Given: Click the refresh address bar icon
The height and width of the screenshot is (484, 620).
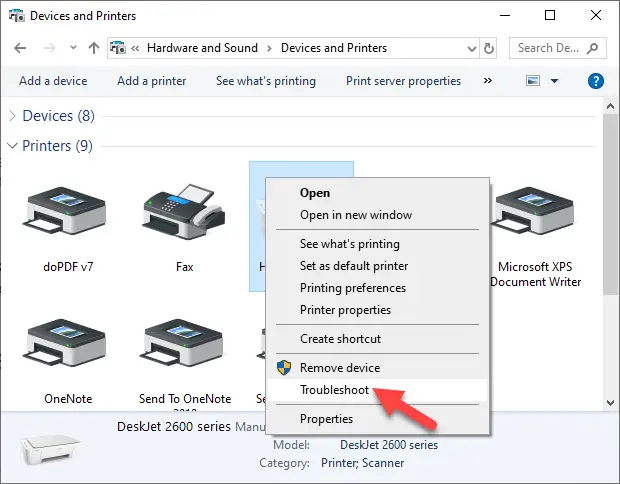Looking at the screenshot, I should pyautogui.click(x=489, y=48).
